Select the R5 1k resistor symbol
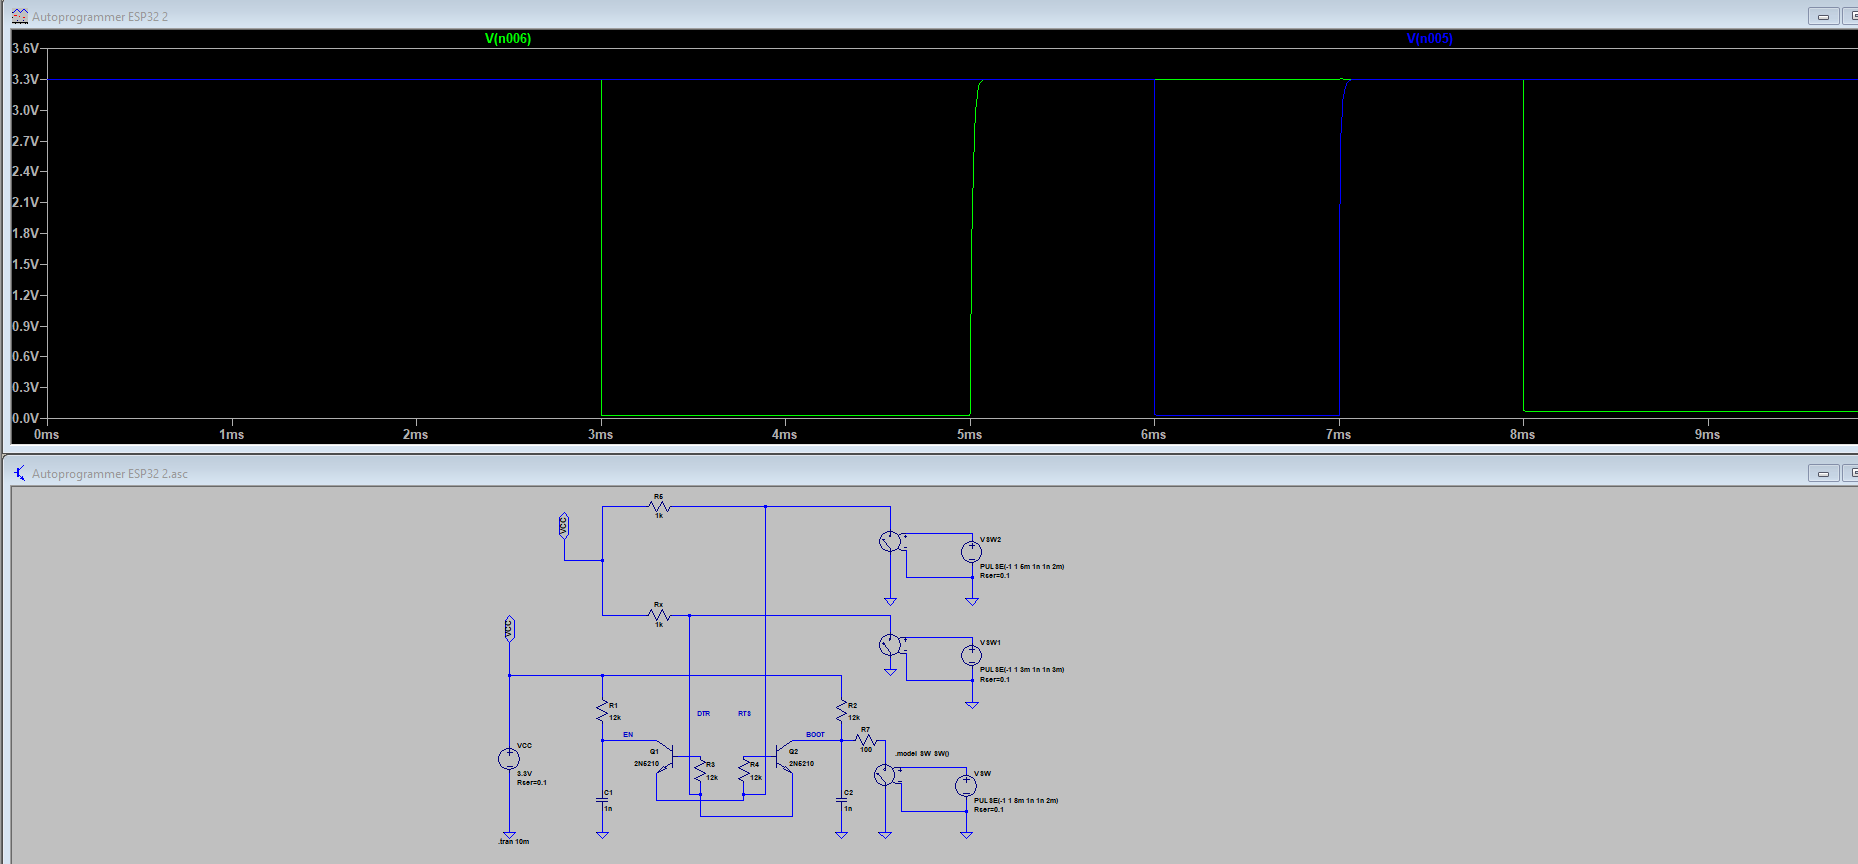The image size is (1858, 864). click(x=659, y=507)
